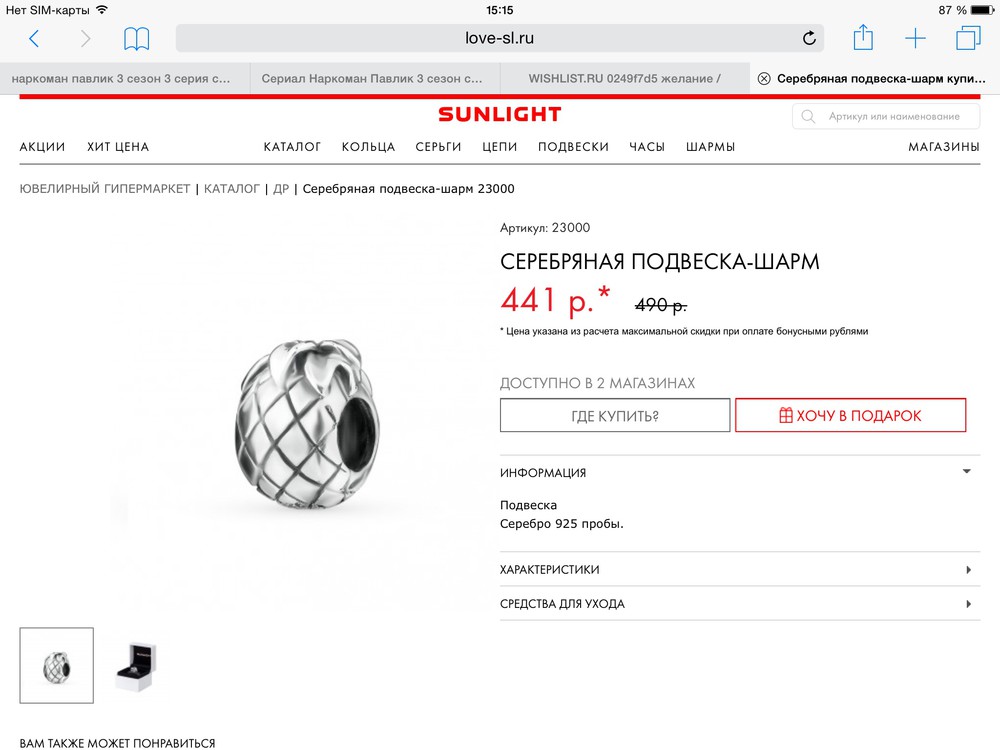Open the ШАРМЫ menu item
1000x750 pixels.
click(x=710, y=147)
